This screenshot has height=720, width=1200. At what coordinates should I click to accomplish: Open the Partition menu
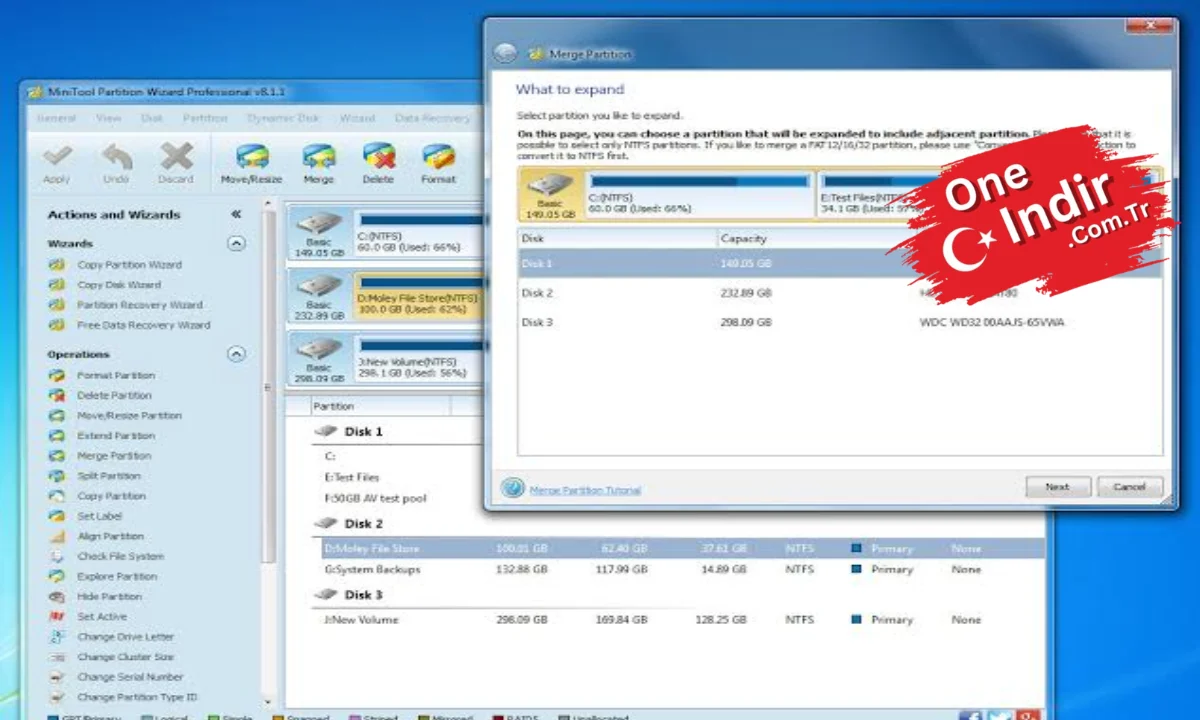(205, 118)
